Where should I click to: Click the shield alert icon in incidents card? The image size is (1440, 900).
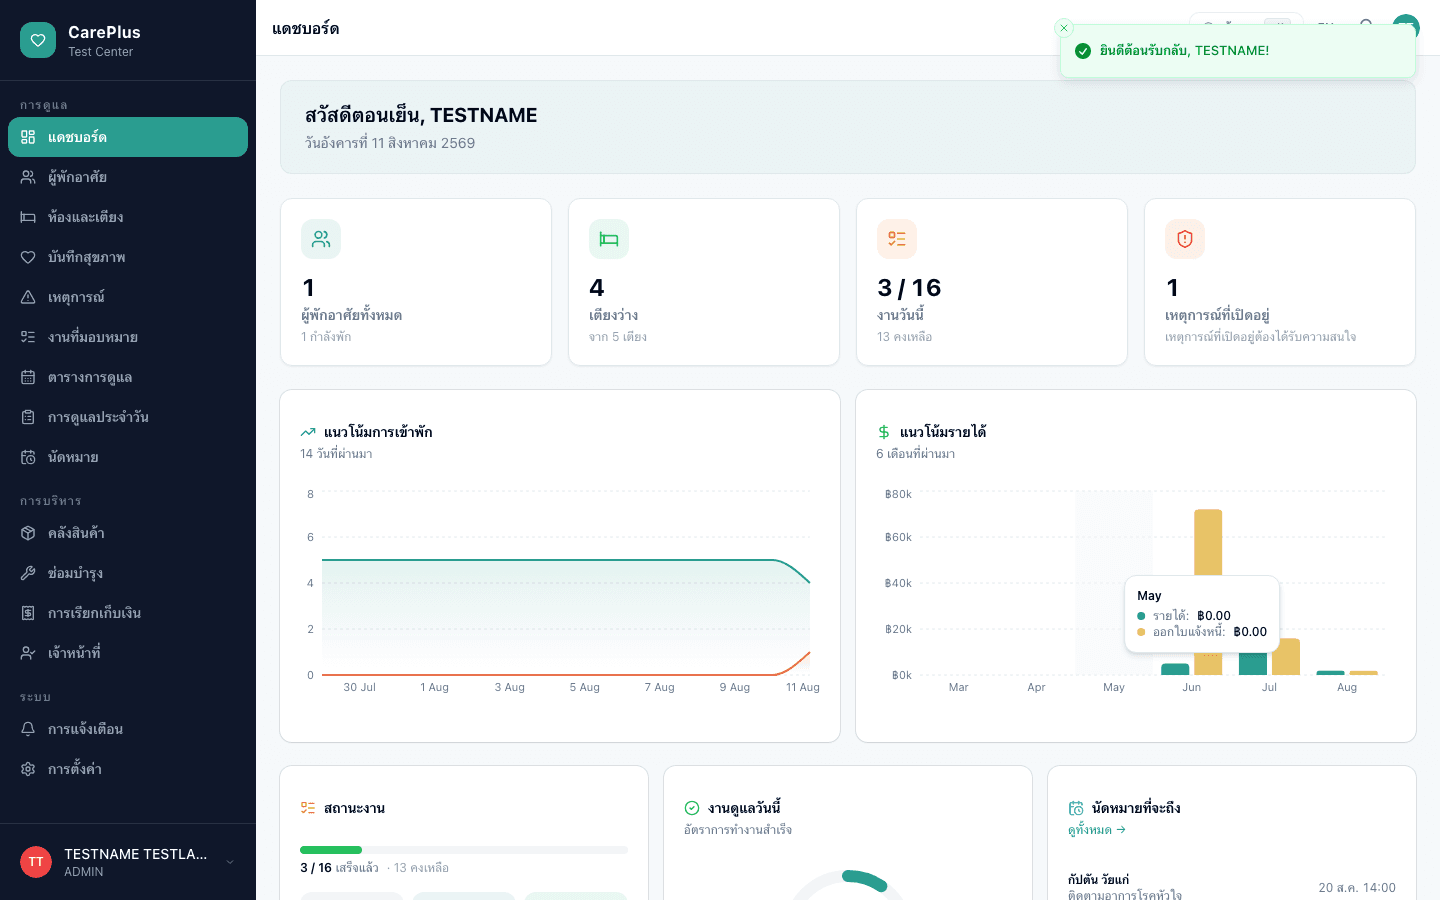click(1185, 239)
